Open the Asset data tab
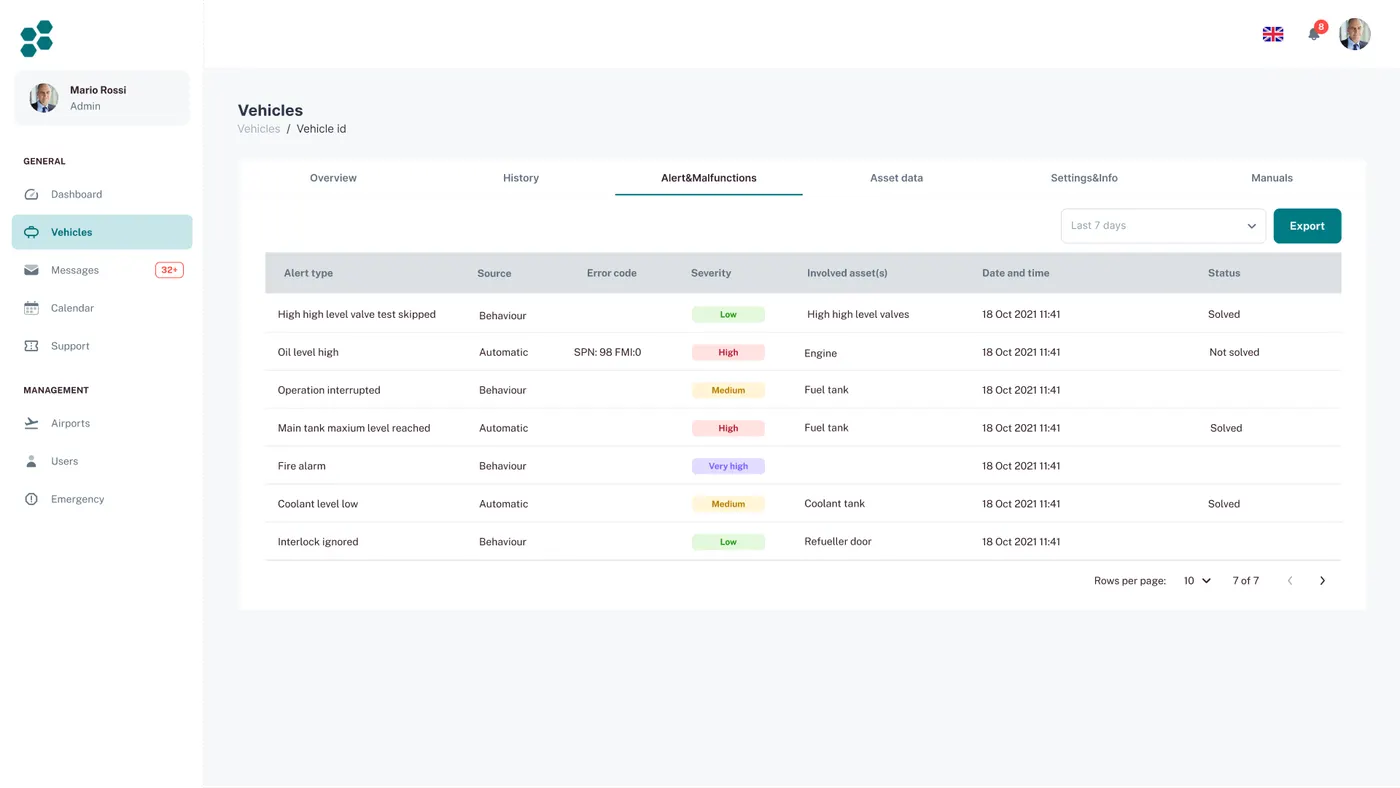This screenshot has height=788, width=1400. 897,178
